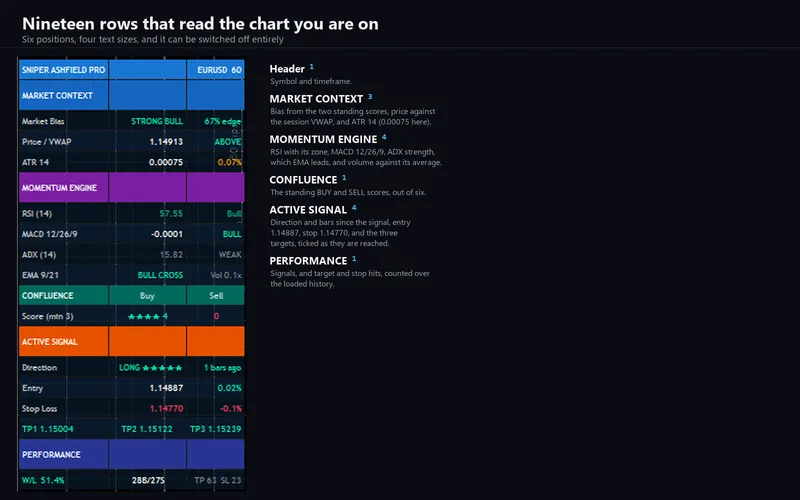Click the LONG five-star direction value
The width and height of the screenshot is (800, 500).
[x=151, y=367]
